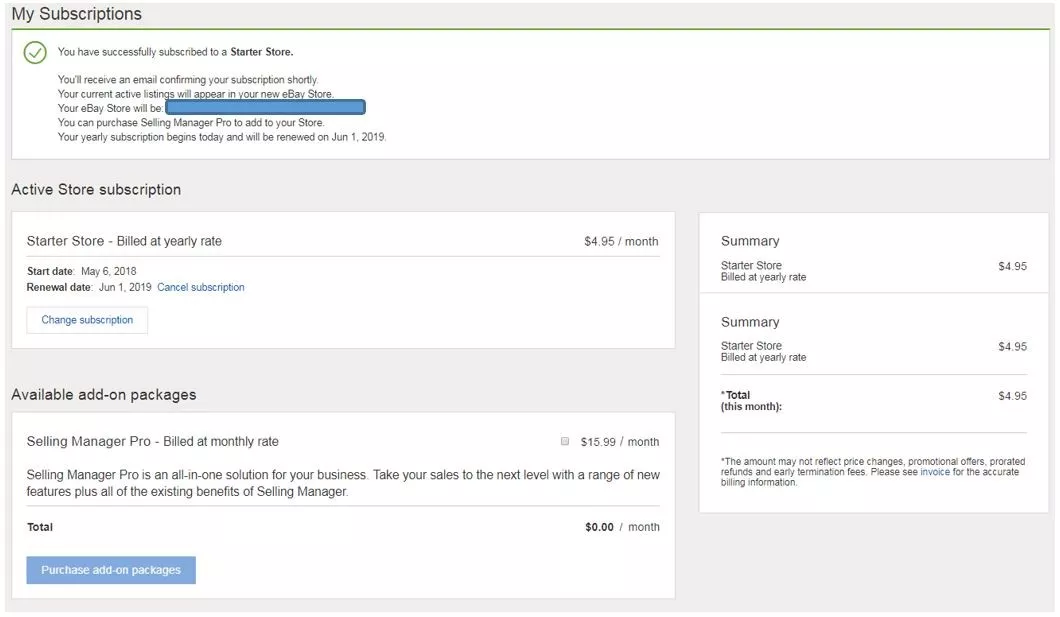Viewport: 1060px width, 617px height.
Task: Click the Cancel subscription link
Action: 200,287
